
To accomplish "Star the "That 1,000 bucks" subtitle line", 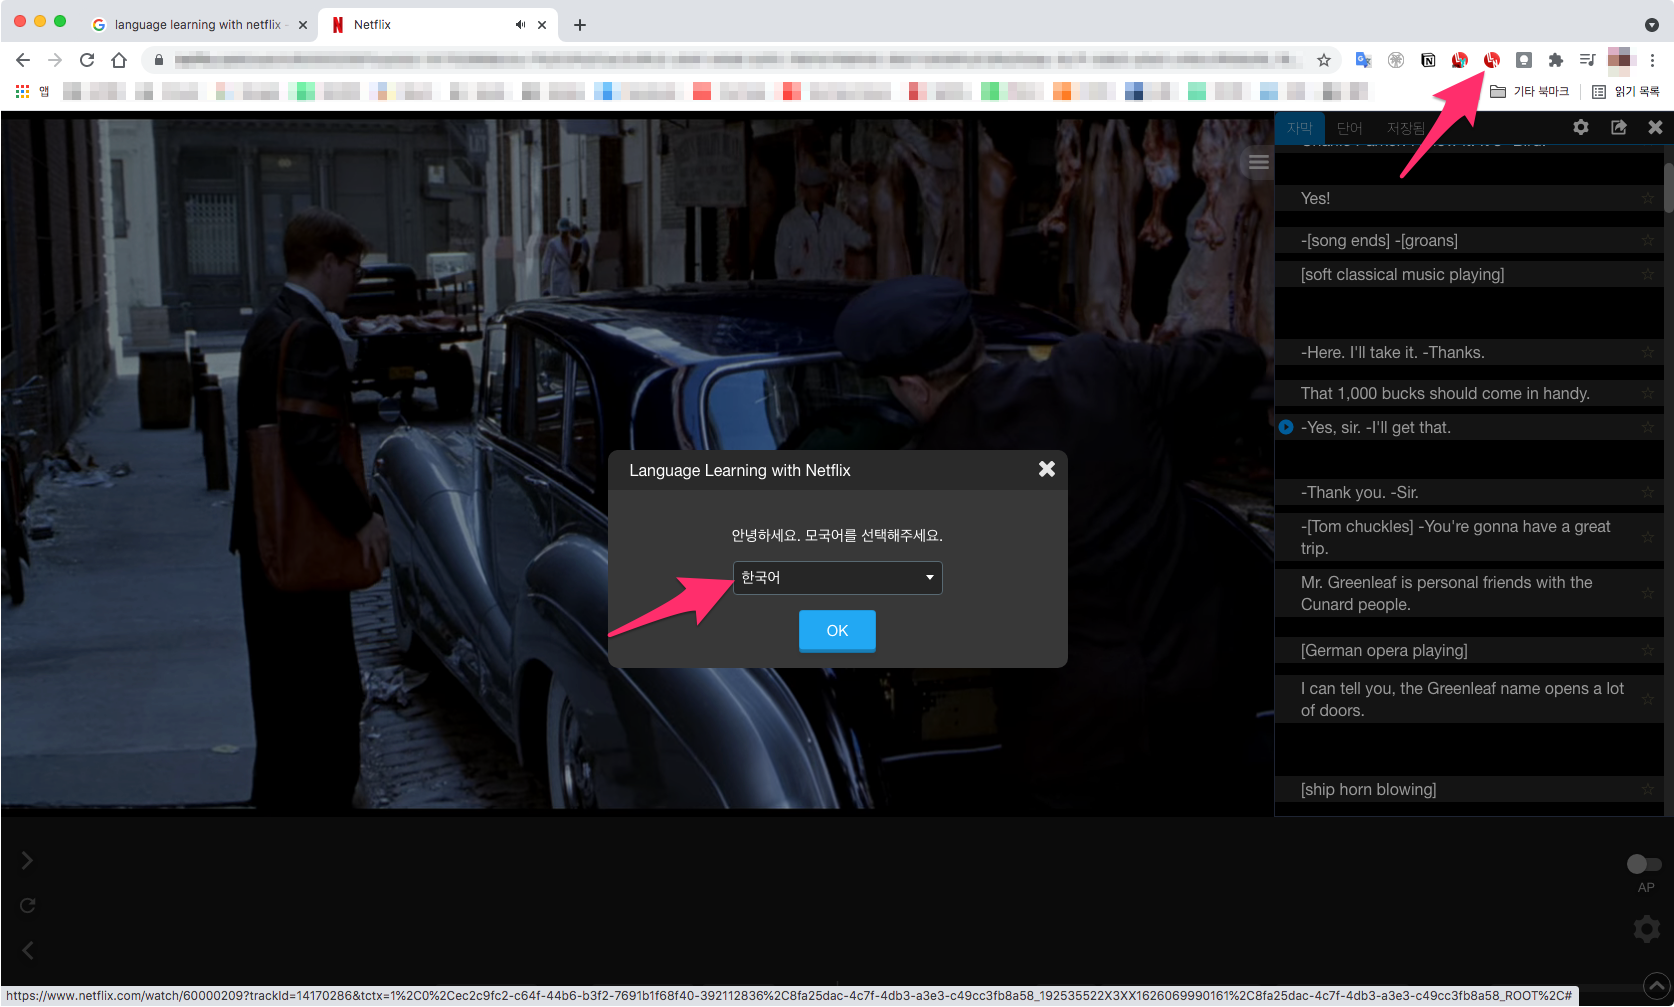I will pyautogui.click(x=1647, y=393).
